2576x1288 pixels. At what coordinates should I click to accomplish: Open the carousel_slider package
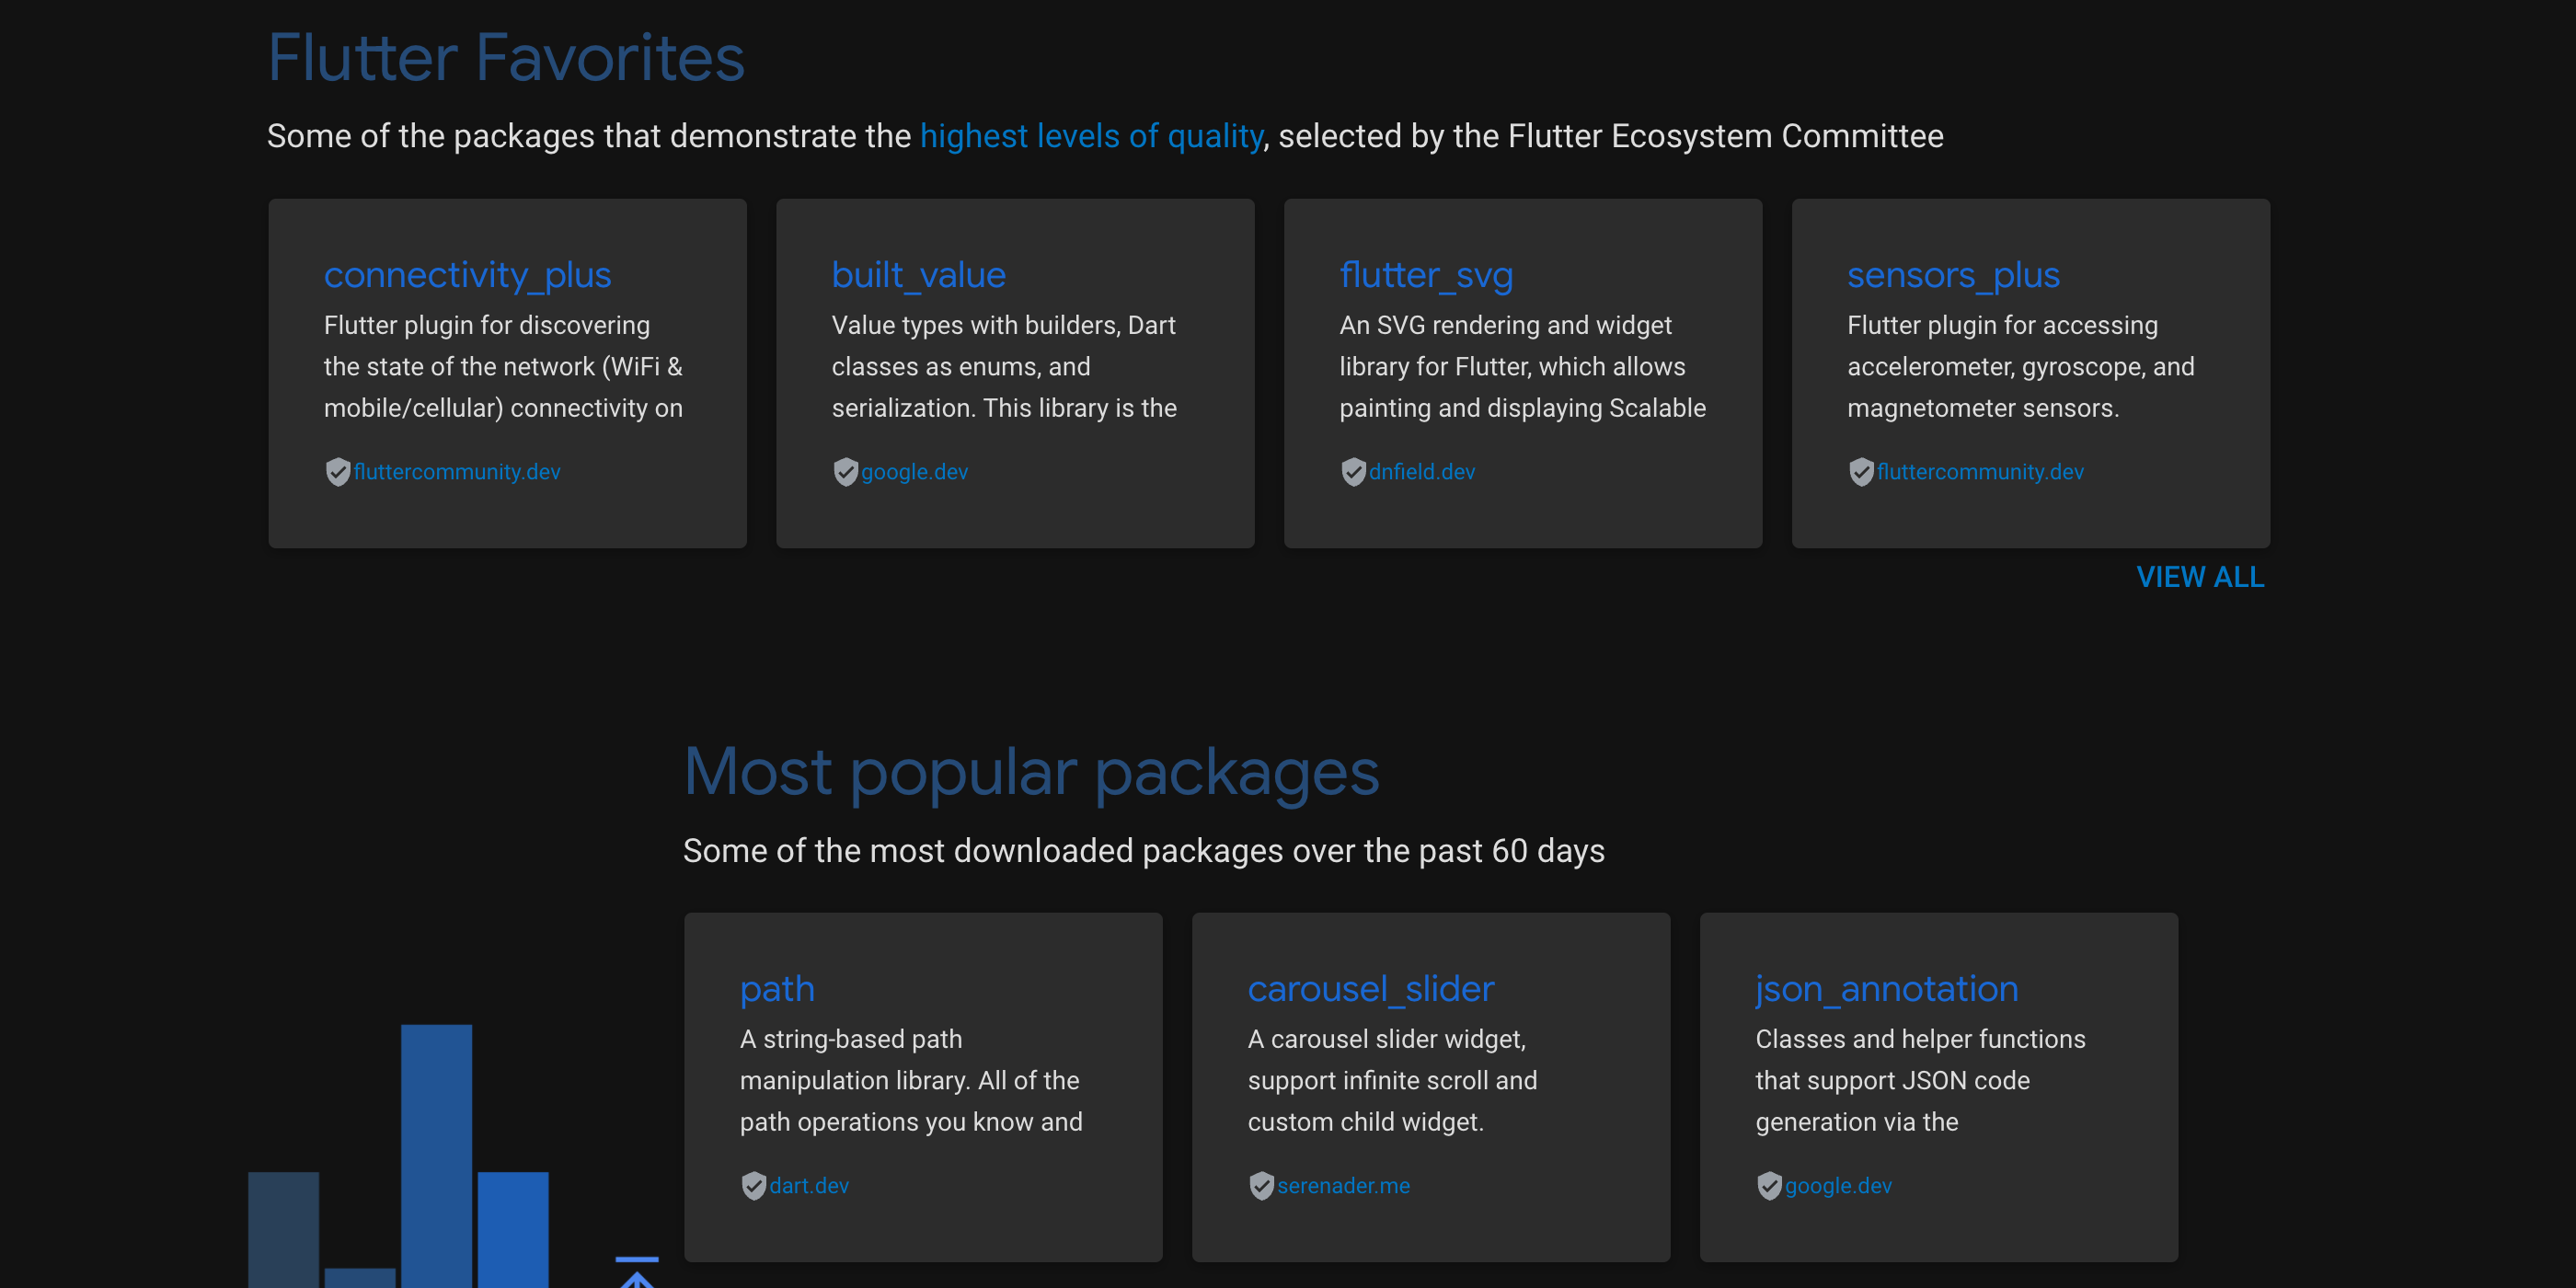pos(1370,989)
